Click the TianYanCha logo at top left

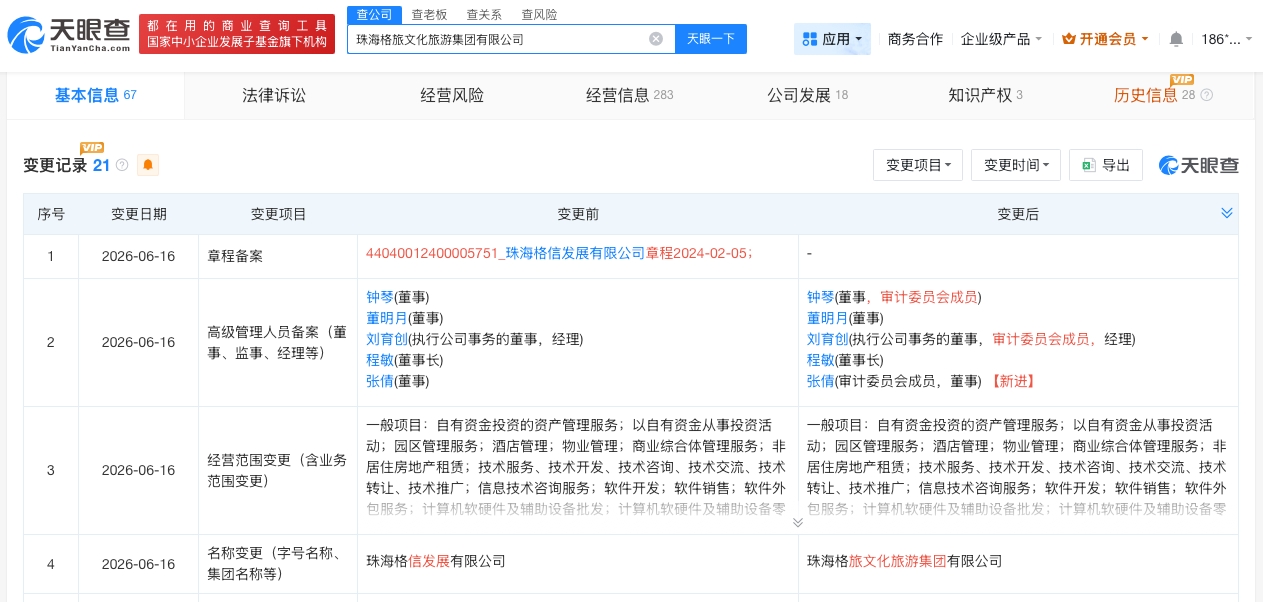[68, 35]
